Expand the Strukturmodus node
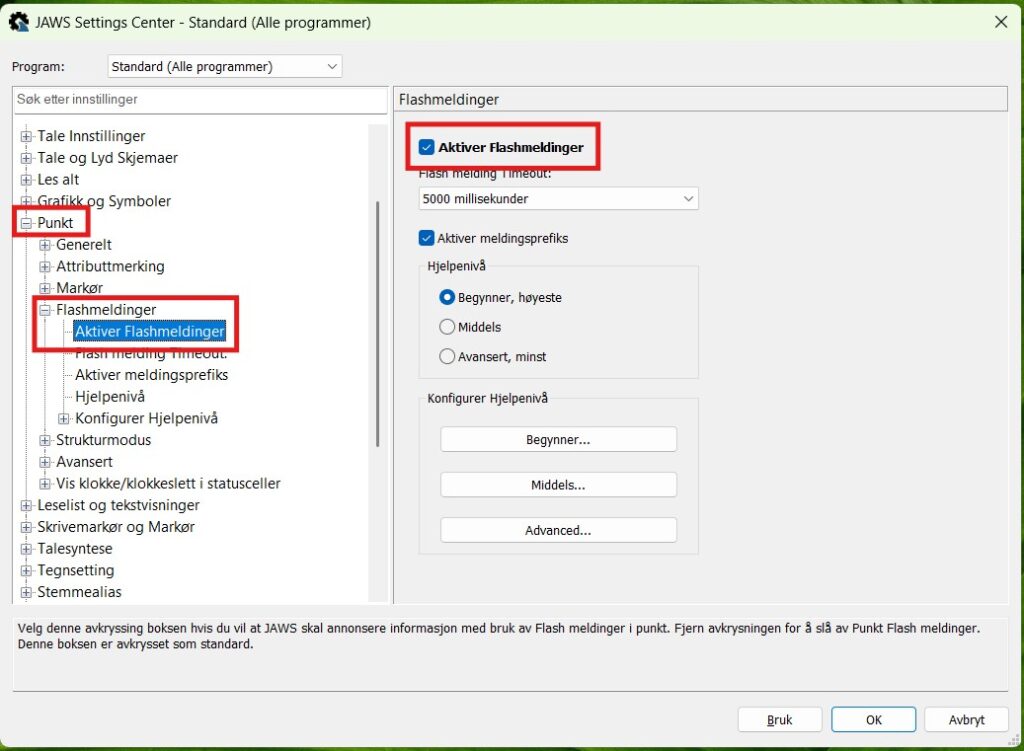 tap(44, 439)
